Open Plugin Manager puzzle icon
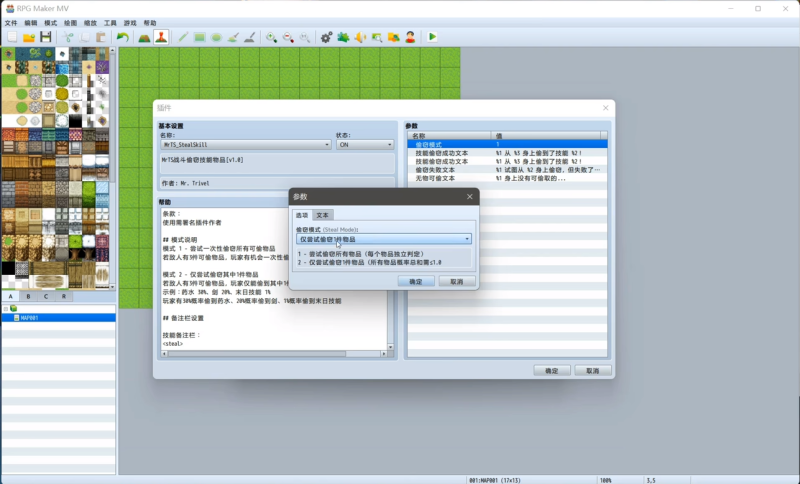800x484 pixels. point(343,37)
